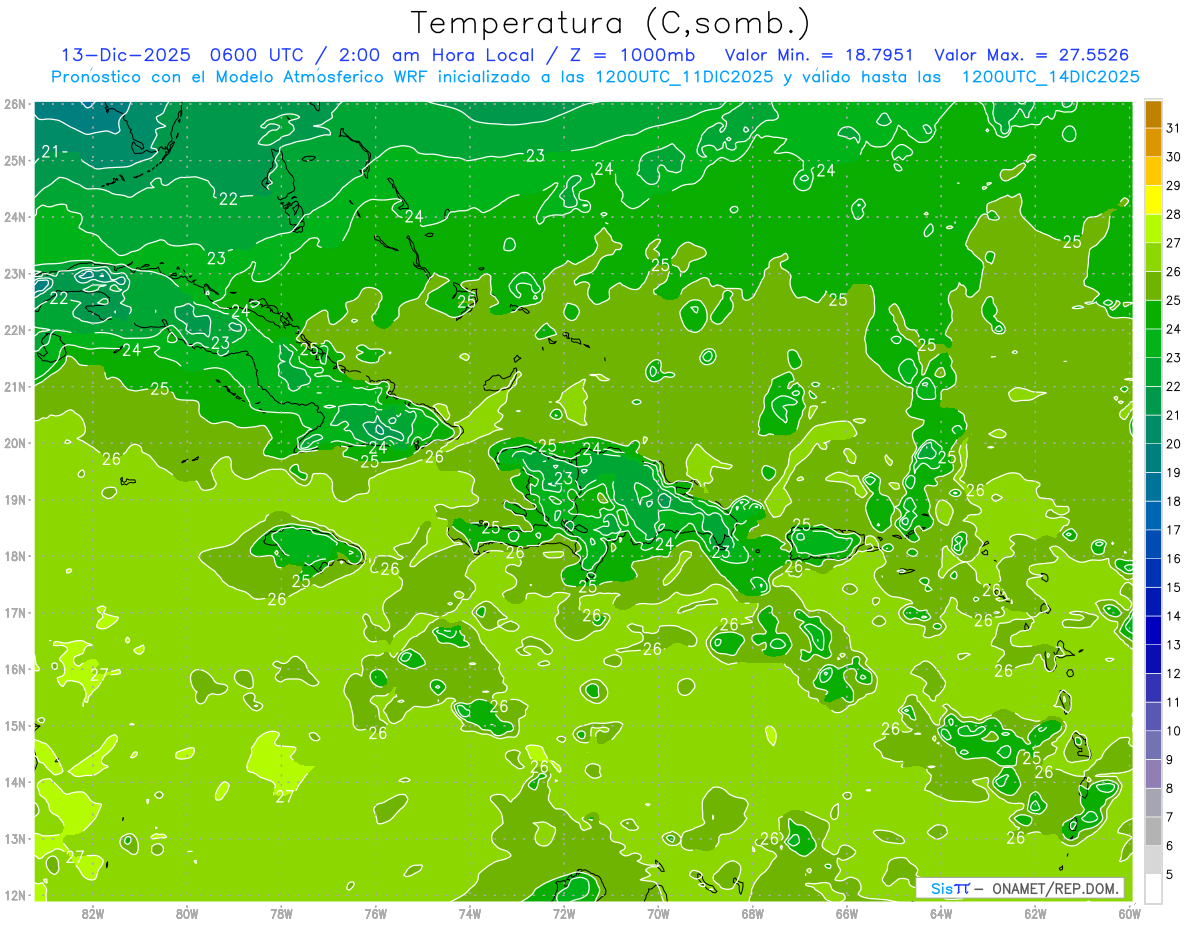Click the '70W' longitude axis label
The image size is (1200, 927).
[658, 913]
